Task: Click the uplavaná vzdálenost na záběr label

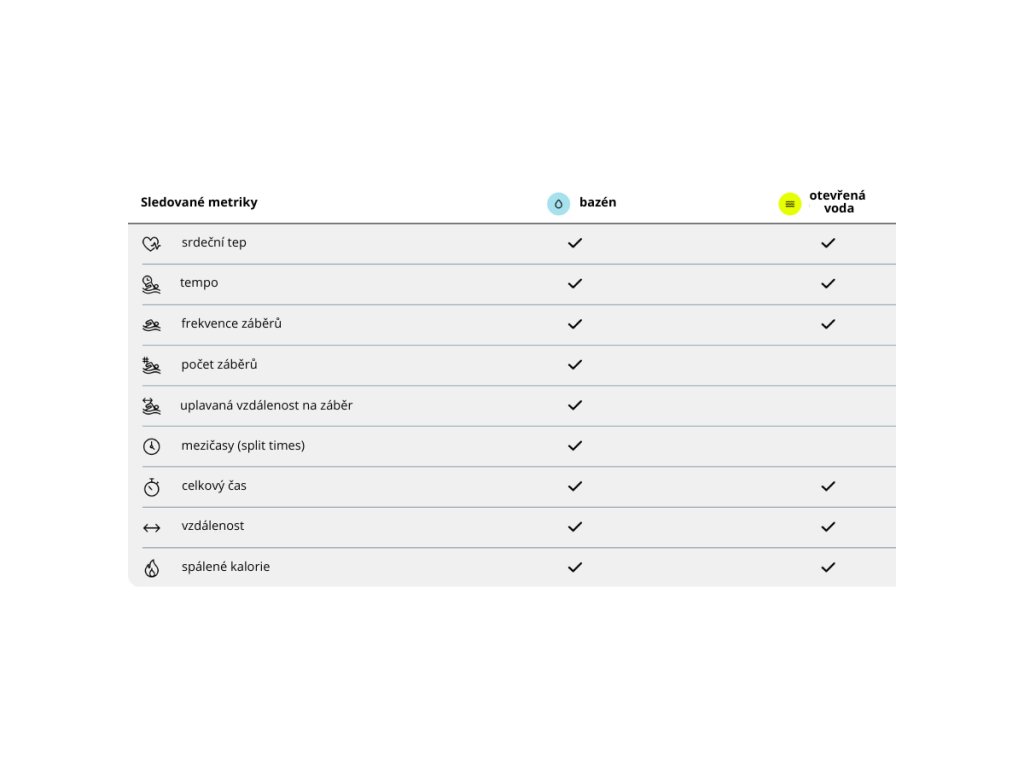Action: point(266,405)
